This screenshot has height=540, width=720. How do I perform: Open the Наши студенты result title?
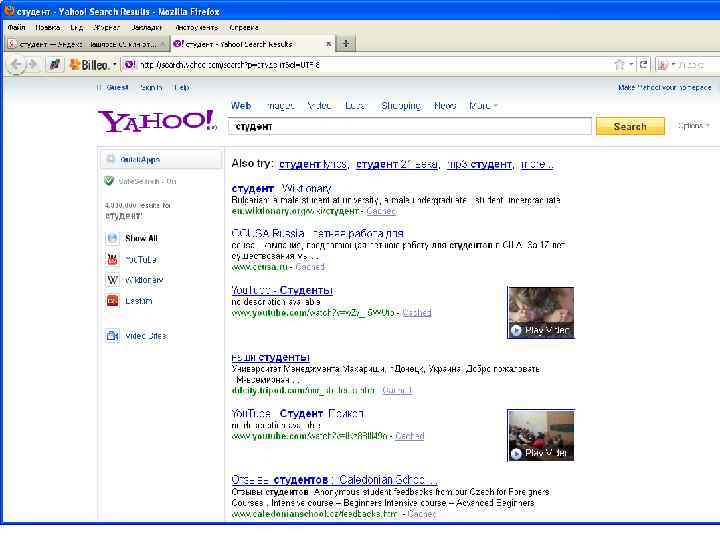click(x=270, y=357)
